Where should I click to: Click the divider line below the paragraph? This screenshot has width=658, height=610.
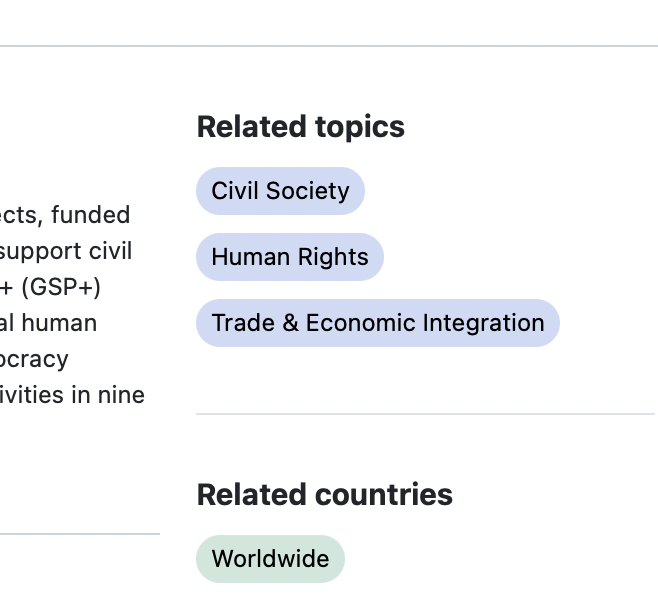[x=80, y=534]
